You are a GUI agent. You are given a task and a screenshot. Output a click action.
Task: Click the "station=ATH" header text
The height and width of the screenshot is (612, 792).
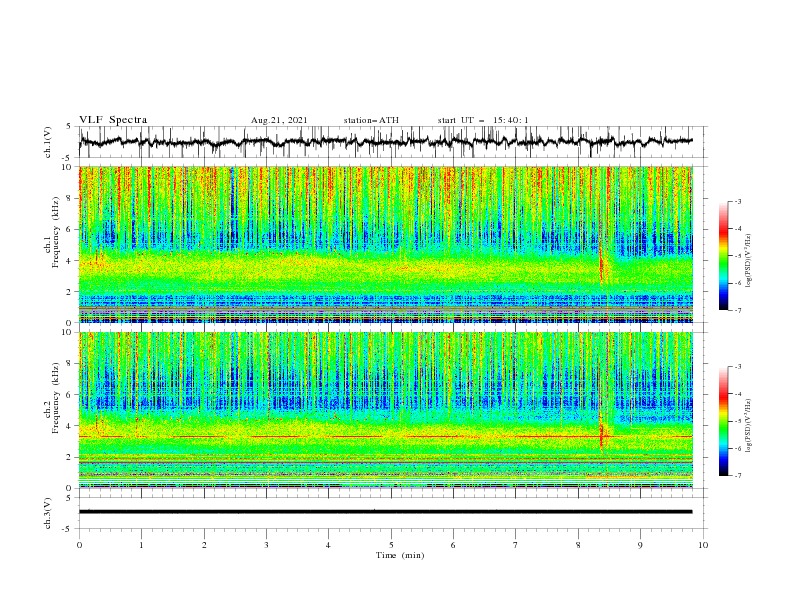coord(371,120)
